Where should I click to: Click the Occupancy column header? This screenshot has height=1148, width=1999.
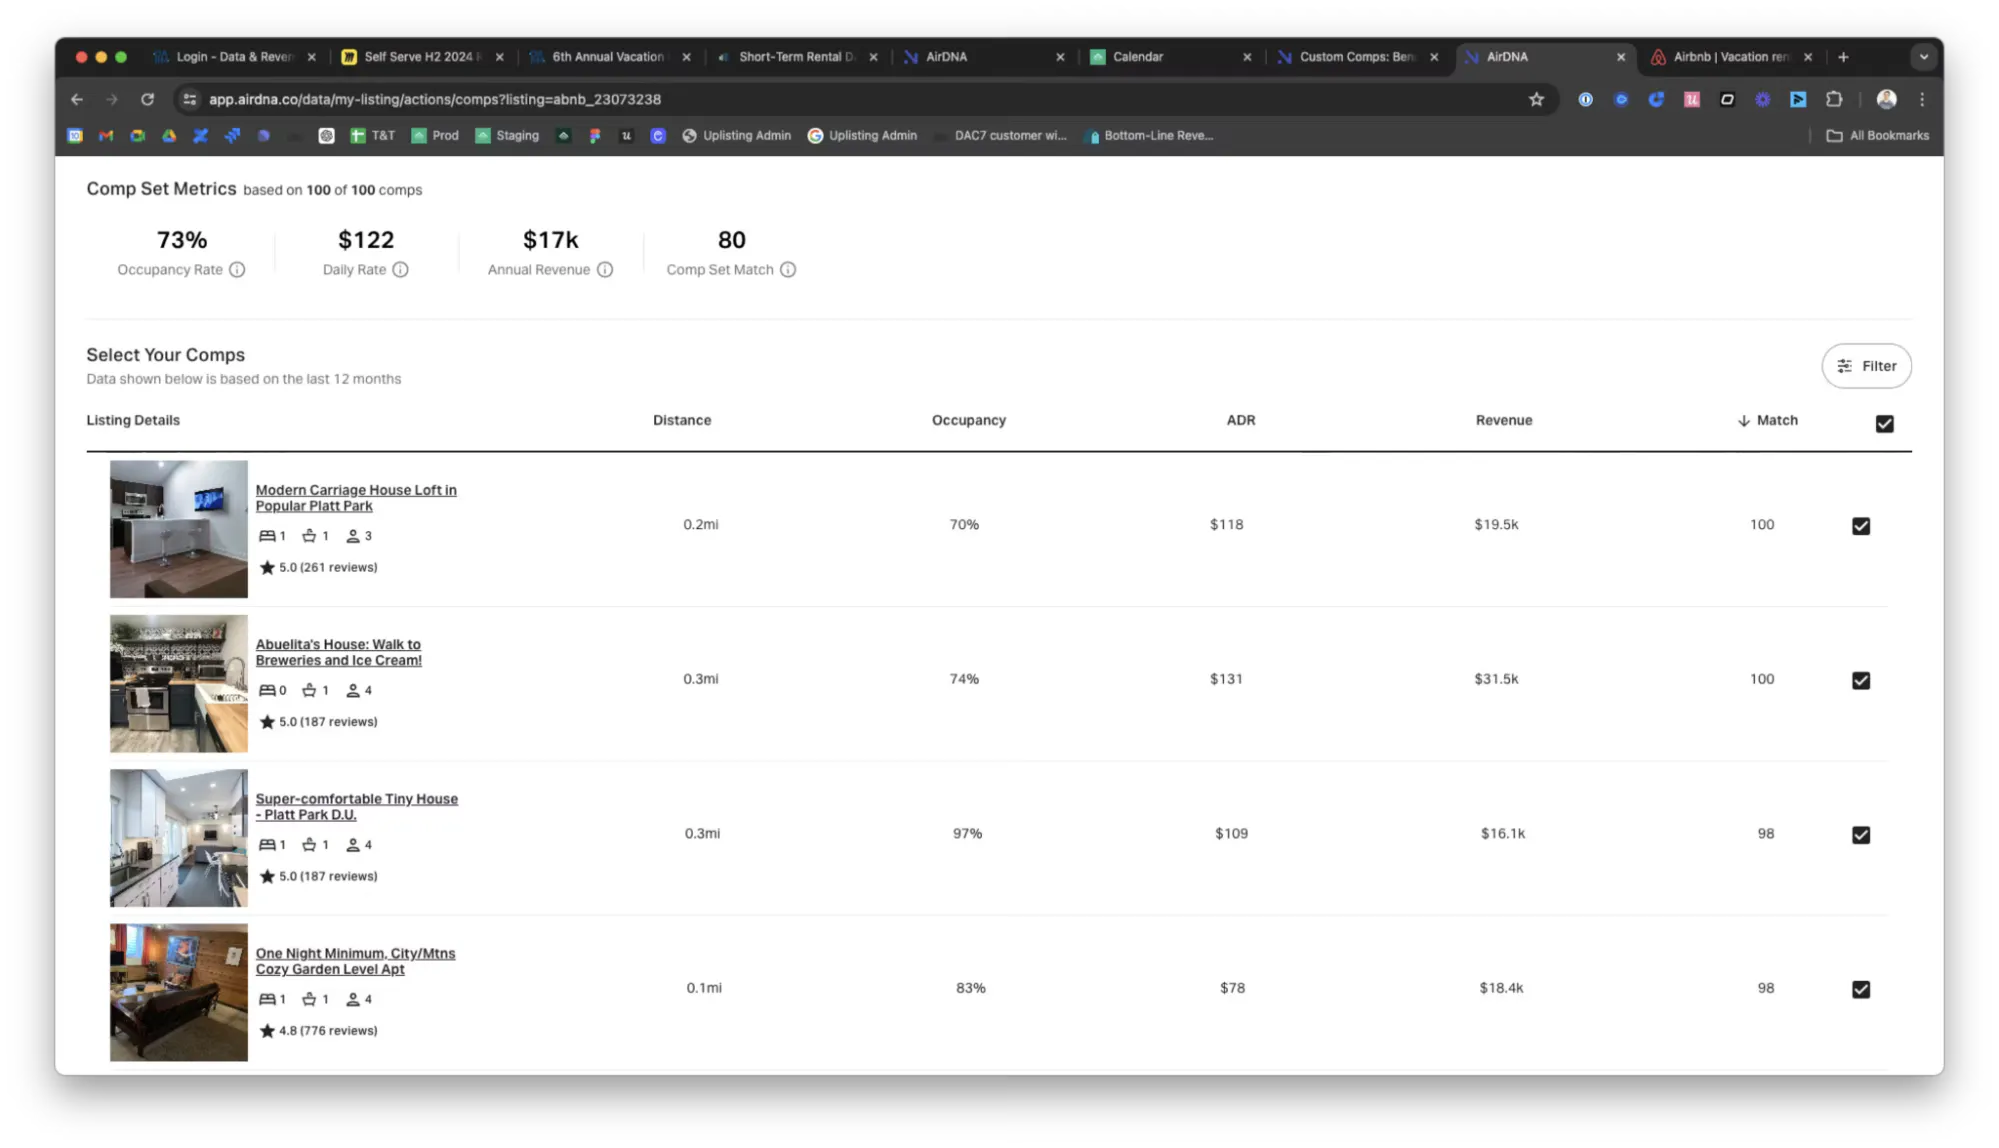pyautogui.click(x=968, y=421)
